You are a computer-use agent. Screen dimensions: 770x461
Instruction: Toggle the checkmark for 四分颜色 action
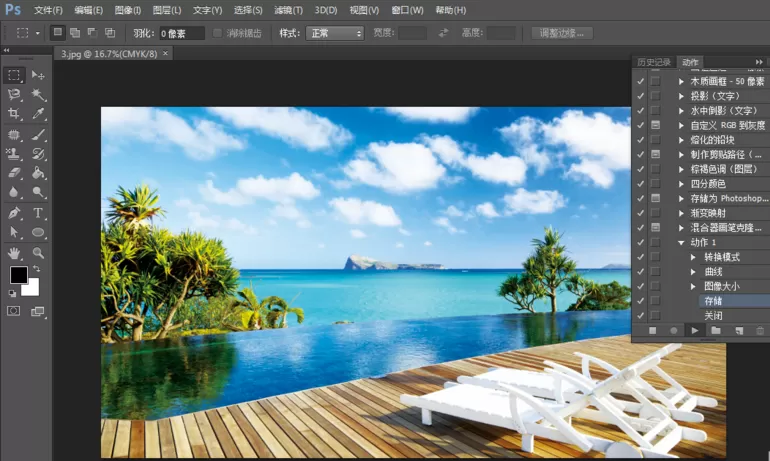640,184
